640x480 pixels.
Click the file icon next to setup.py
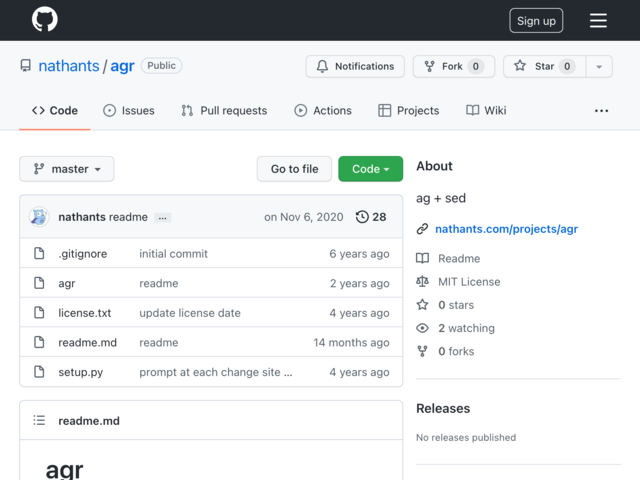(39, 372)
